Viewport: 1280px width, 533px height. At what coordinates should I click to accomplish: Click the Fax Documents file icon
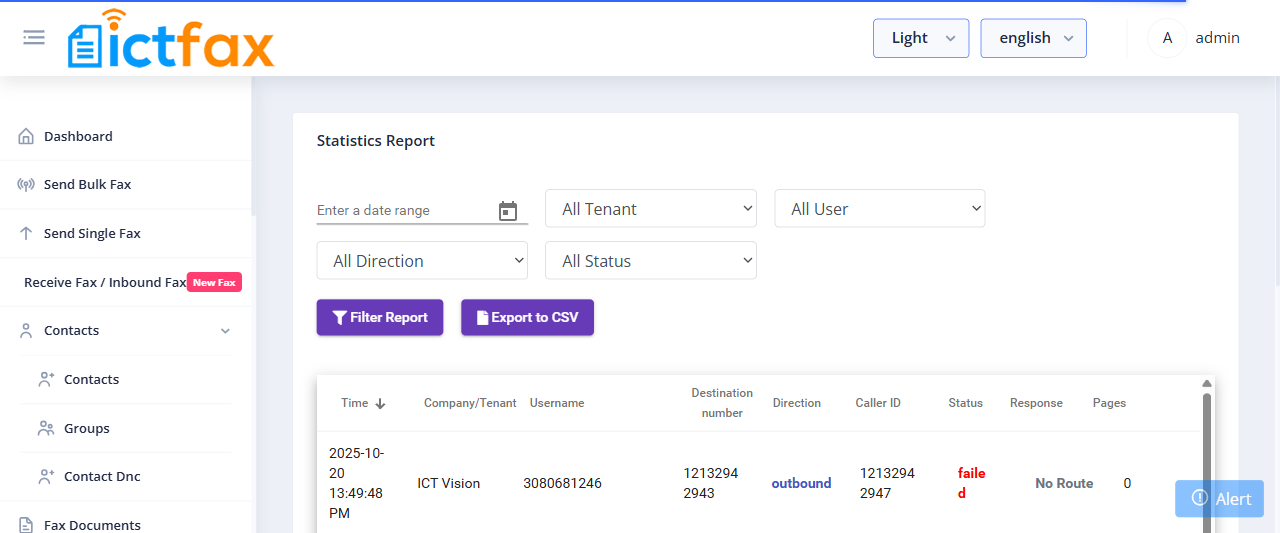click(x=26, y=525)
